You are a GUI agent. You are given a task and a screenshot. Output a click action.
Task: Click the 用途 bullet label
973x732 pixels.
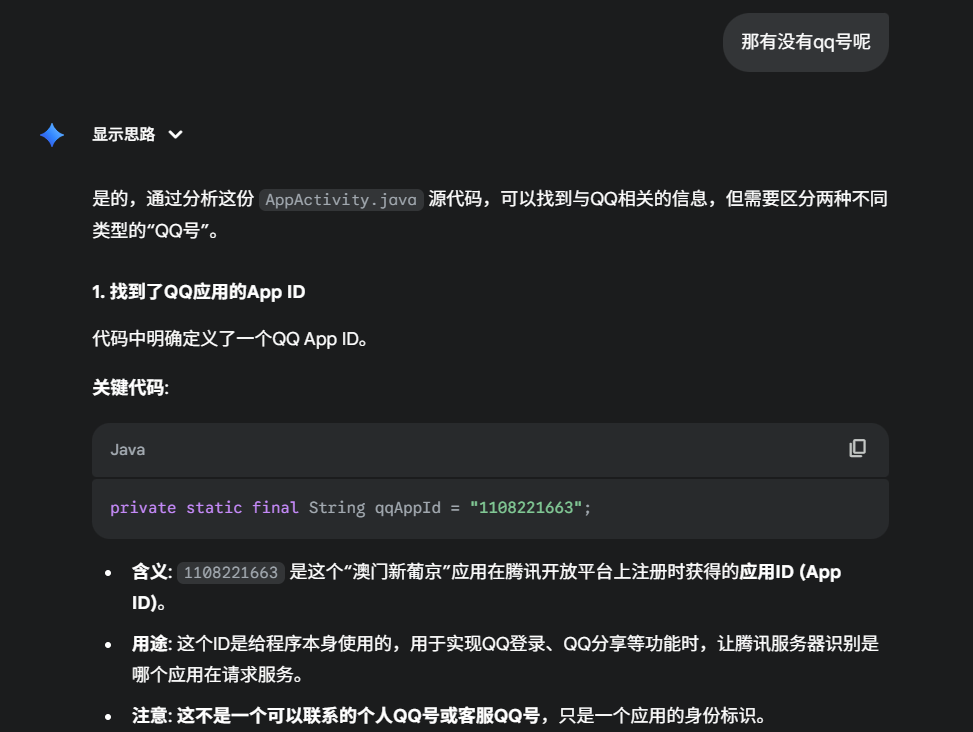[x=151, y=644]
